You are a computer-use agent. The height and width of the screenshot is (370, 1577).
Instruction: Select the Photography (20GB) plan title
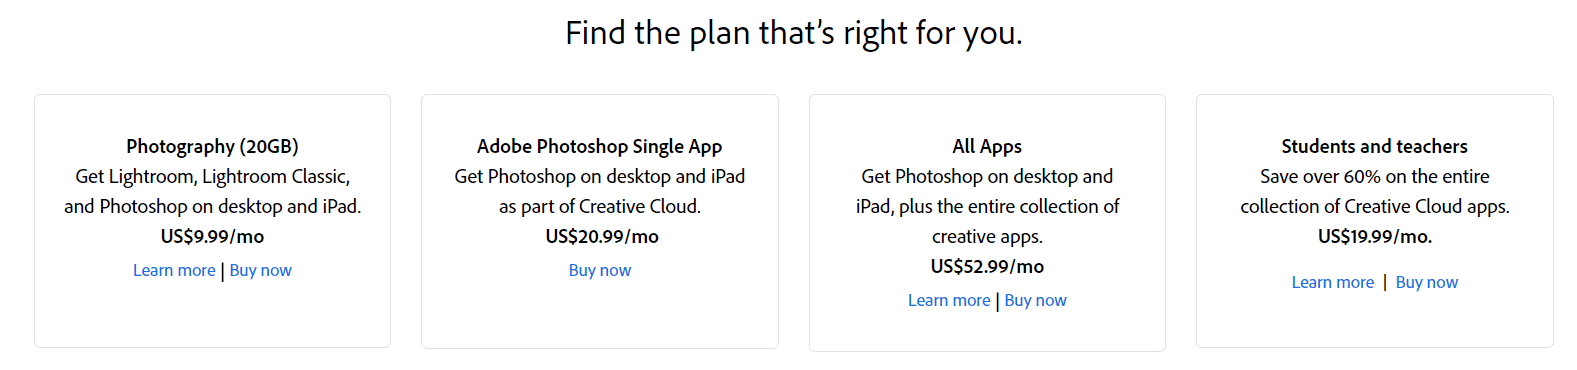[x=212, y=146]
